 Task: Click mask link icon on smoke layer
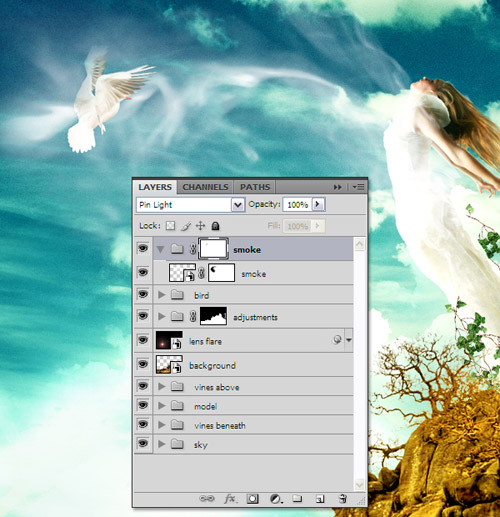pyautogui.click(x=201, y=273)
